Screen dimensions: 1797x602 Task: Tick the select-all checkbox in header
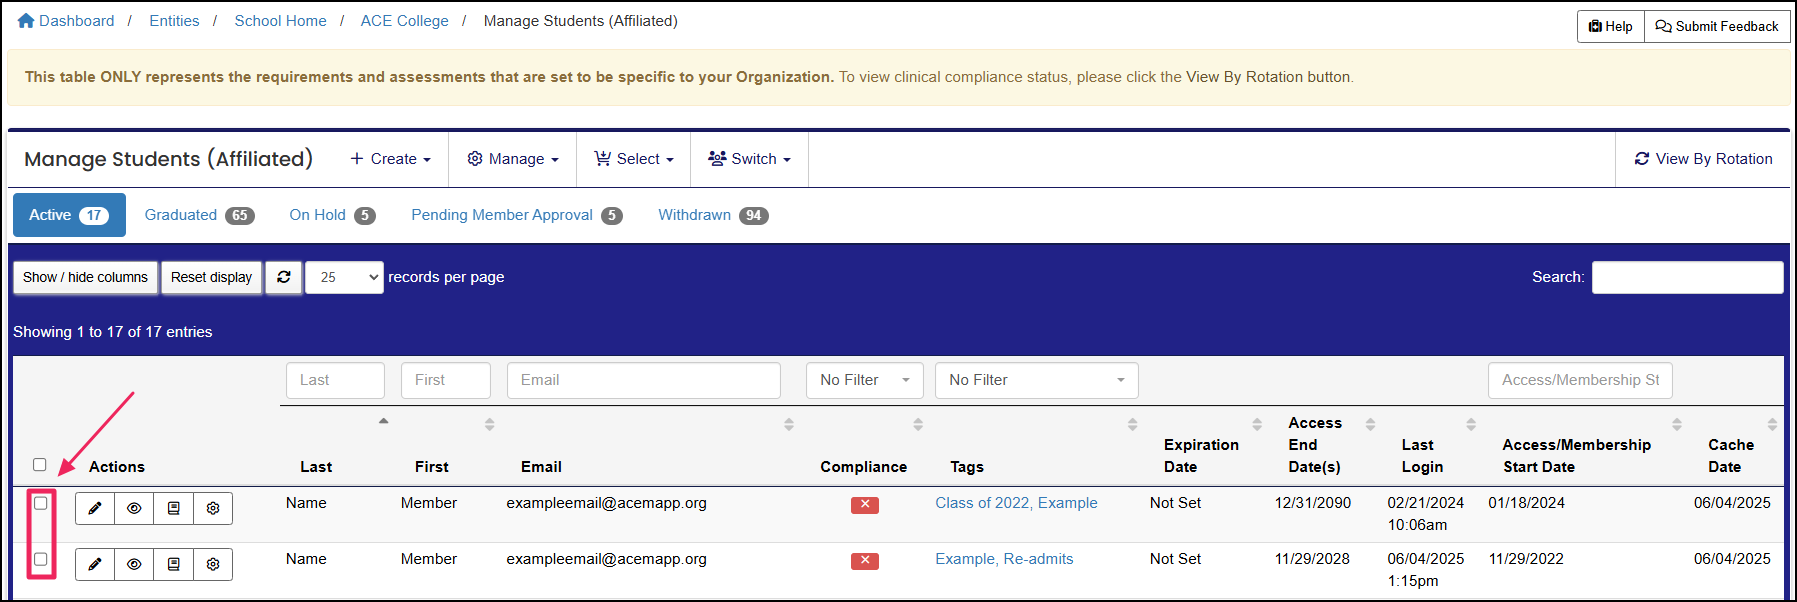[40, 465]
